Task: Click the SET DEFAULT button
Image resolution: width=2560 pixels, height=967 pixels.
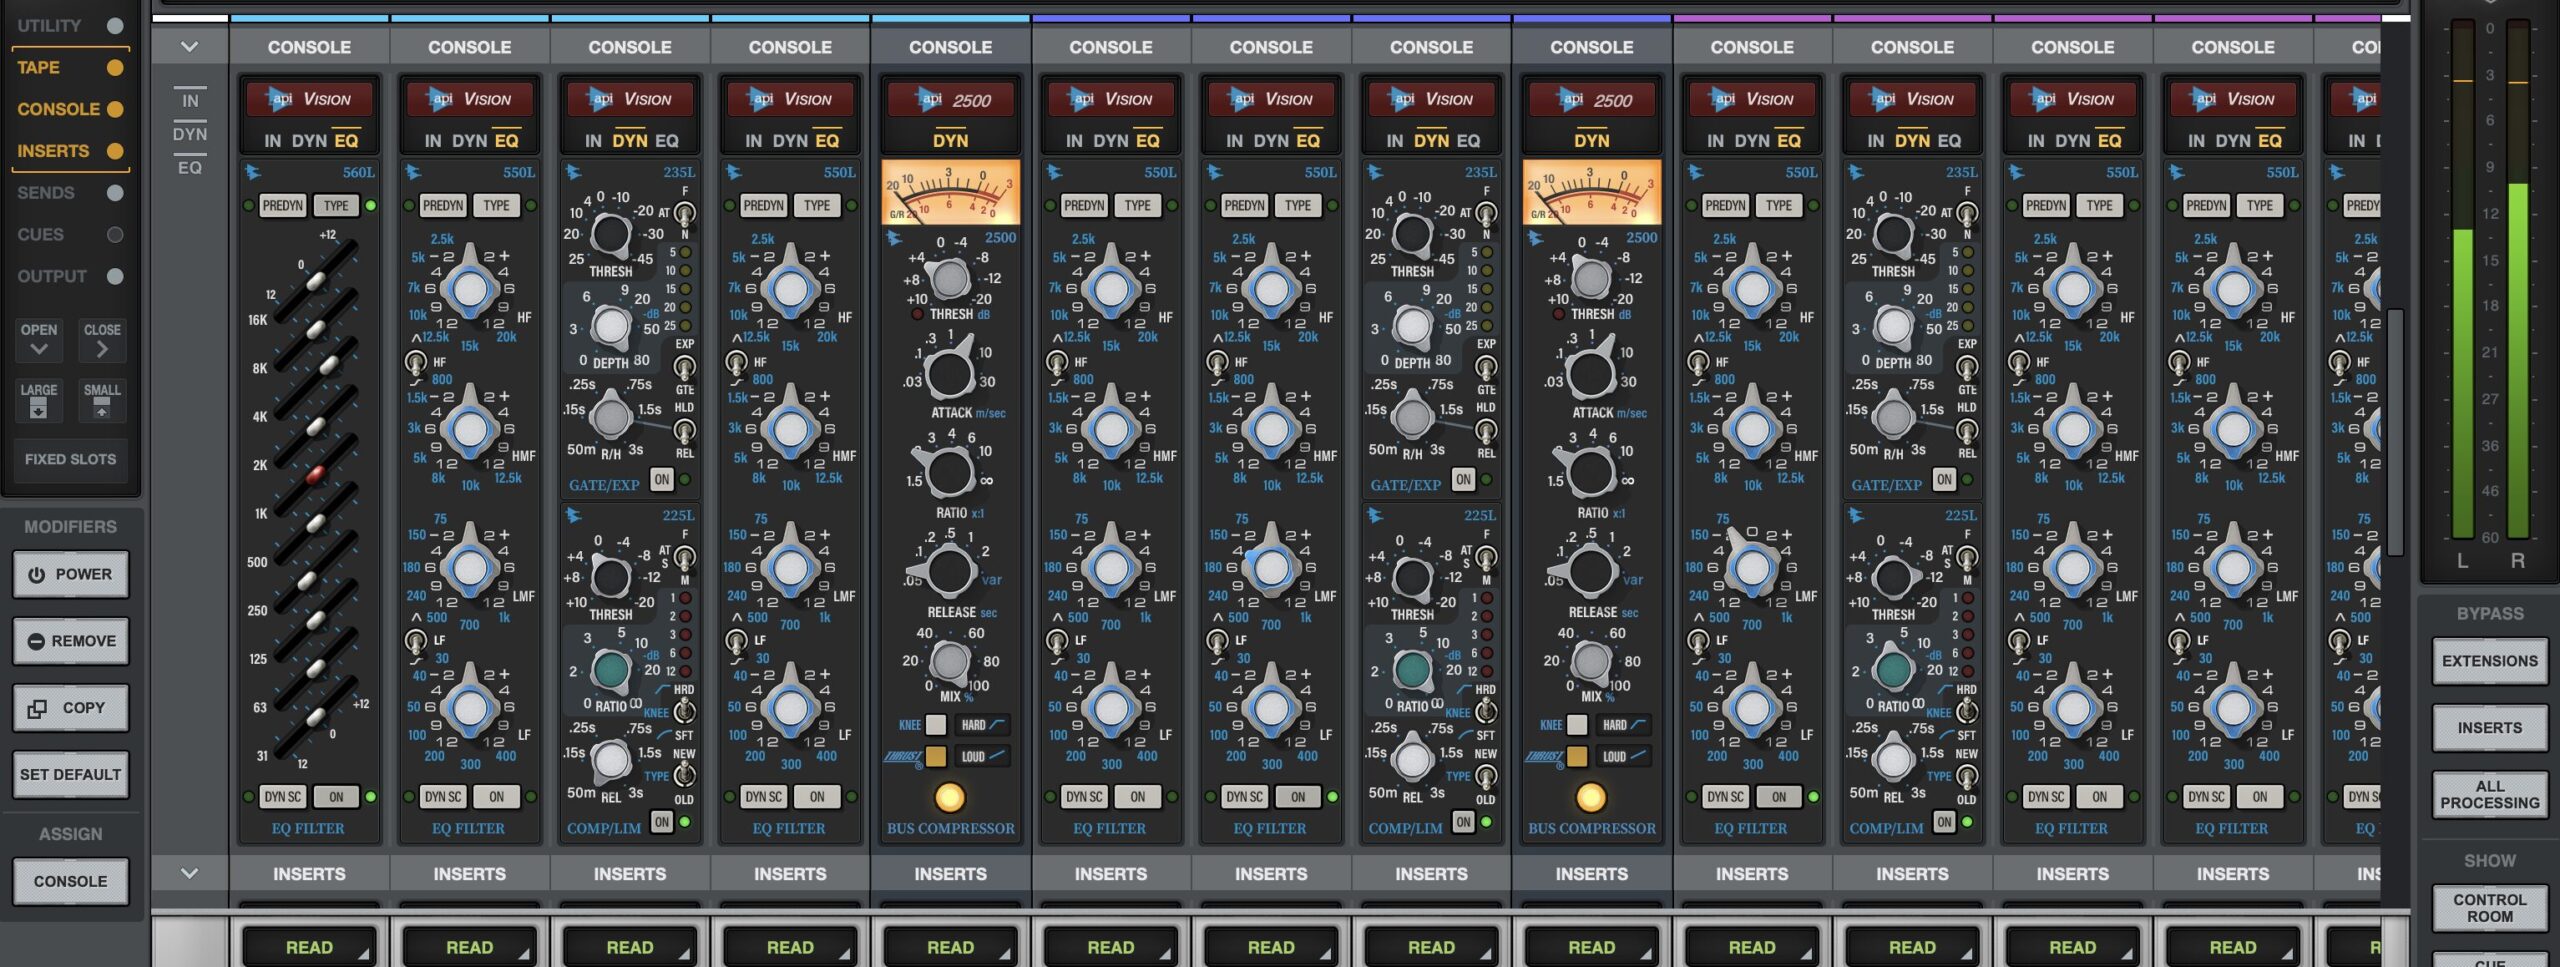Action: (x=70, y=774)
